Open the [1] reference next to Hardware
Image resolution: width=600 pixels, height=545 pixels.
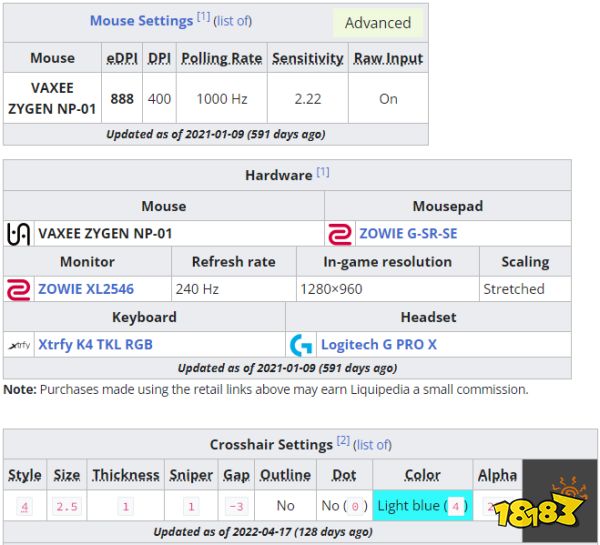323,172
